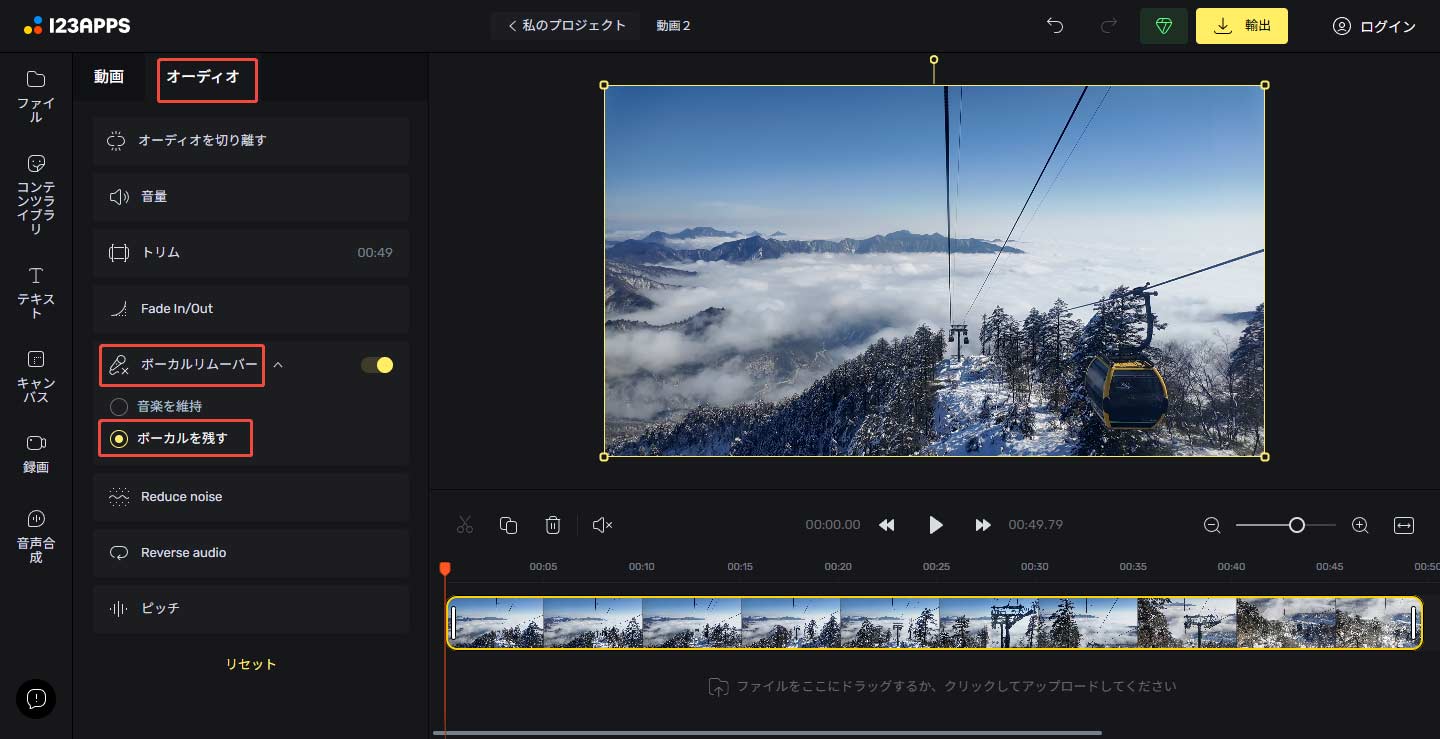The width and height of the screenshot is (1440, 739).
Task: Adjust the timeline zoom slider handle
Action: point(1297,525)
